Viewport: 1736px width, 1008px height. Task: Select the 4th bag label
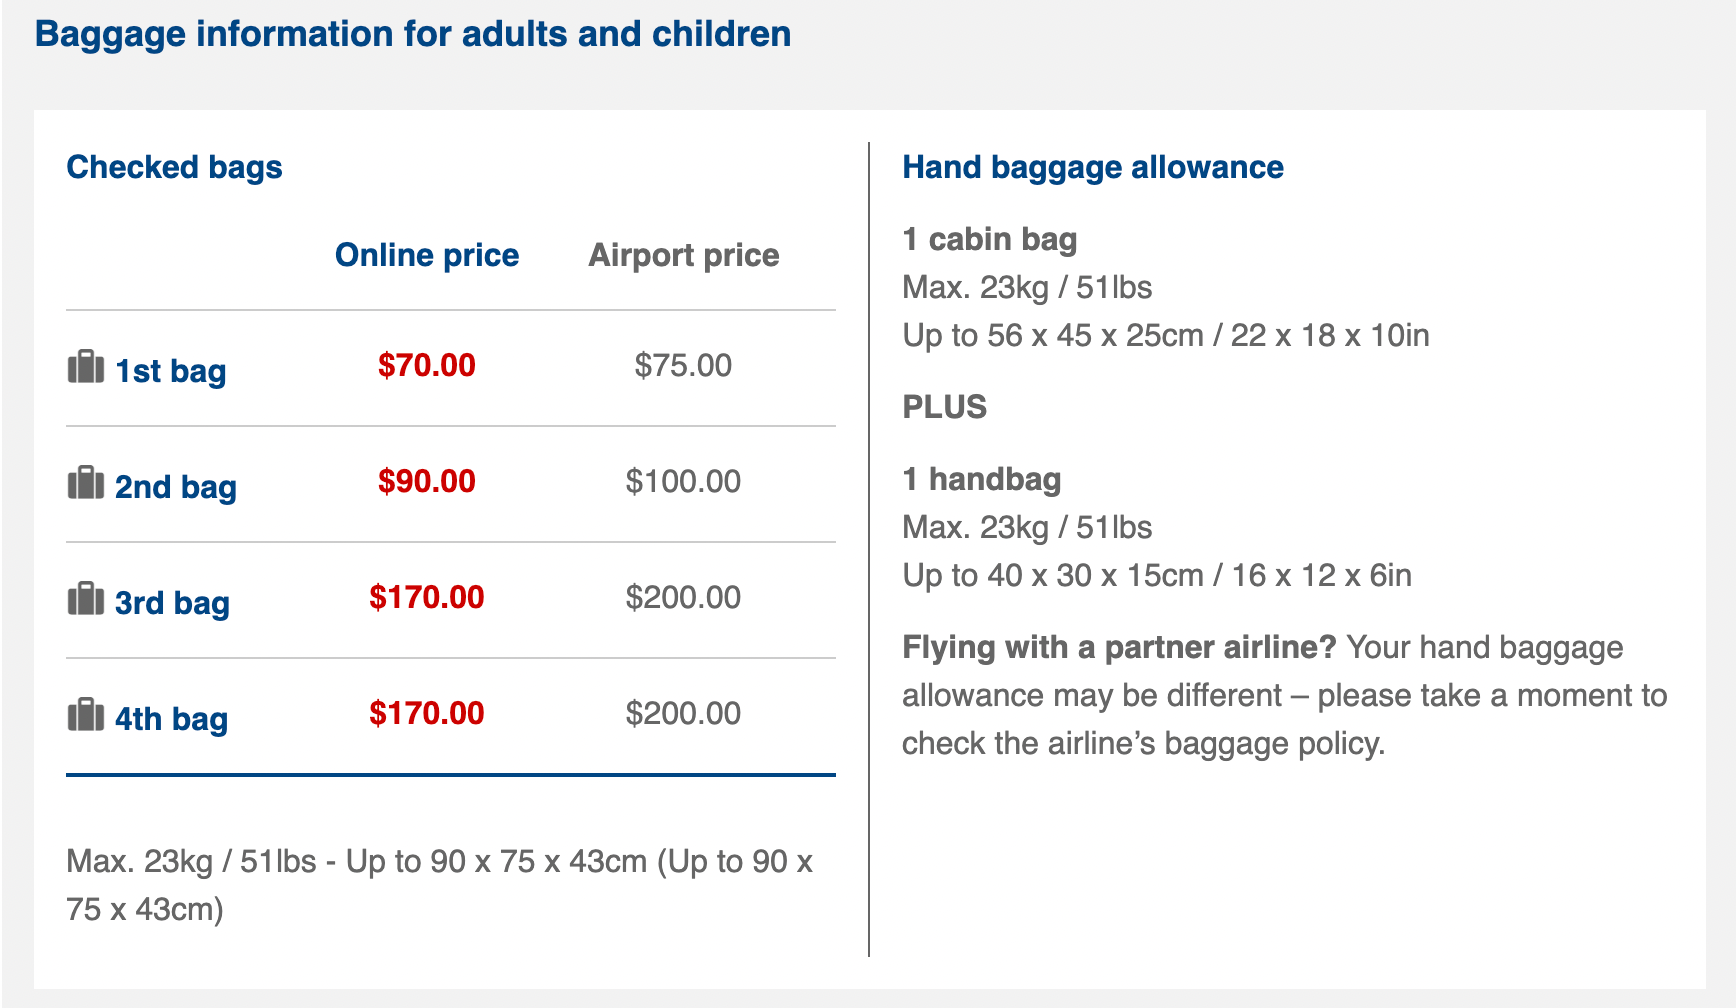171,719
